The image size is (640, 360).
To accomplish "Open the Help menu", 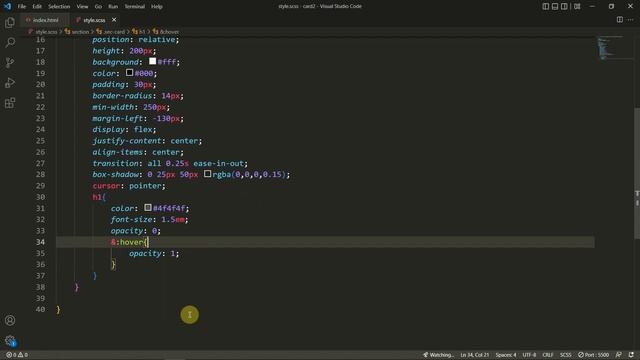I will click(157, 7).
